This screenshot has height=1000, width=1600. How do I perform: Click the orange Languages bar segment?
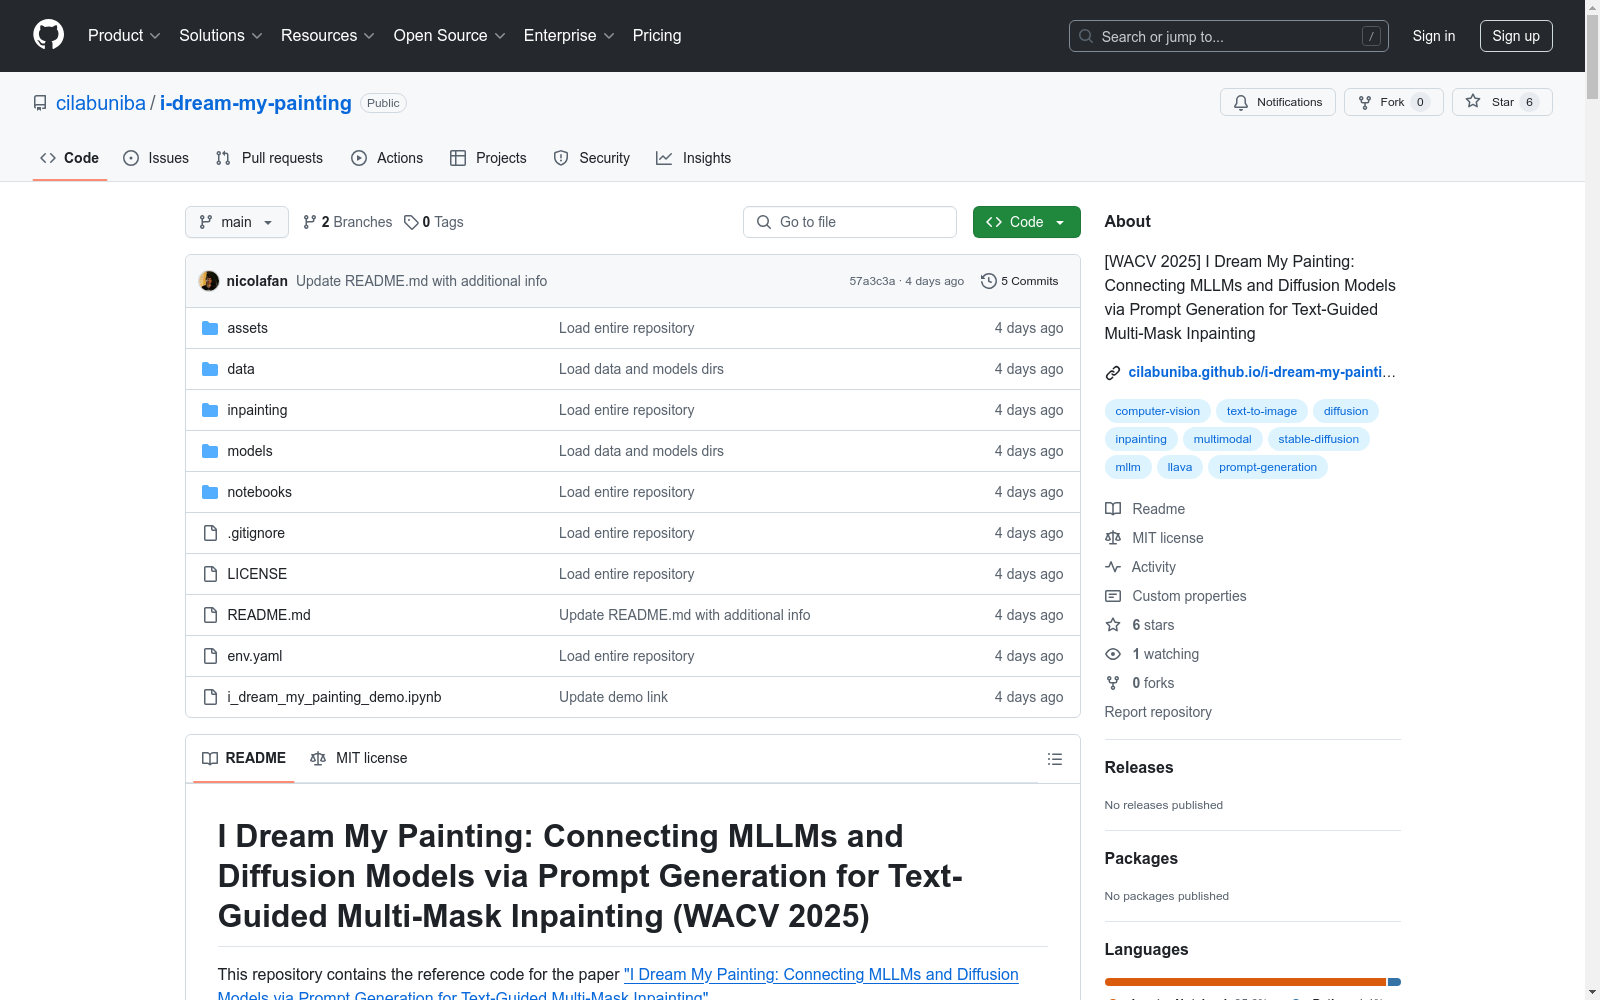tap(1245, 982)
